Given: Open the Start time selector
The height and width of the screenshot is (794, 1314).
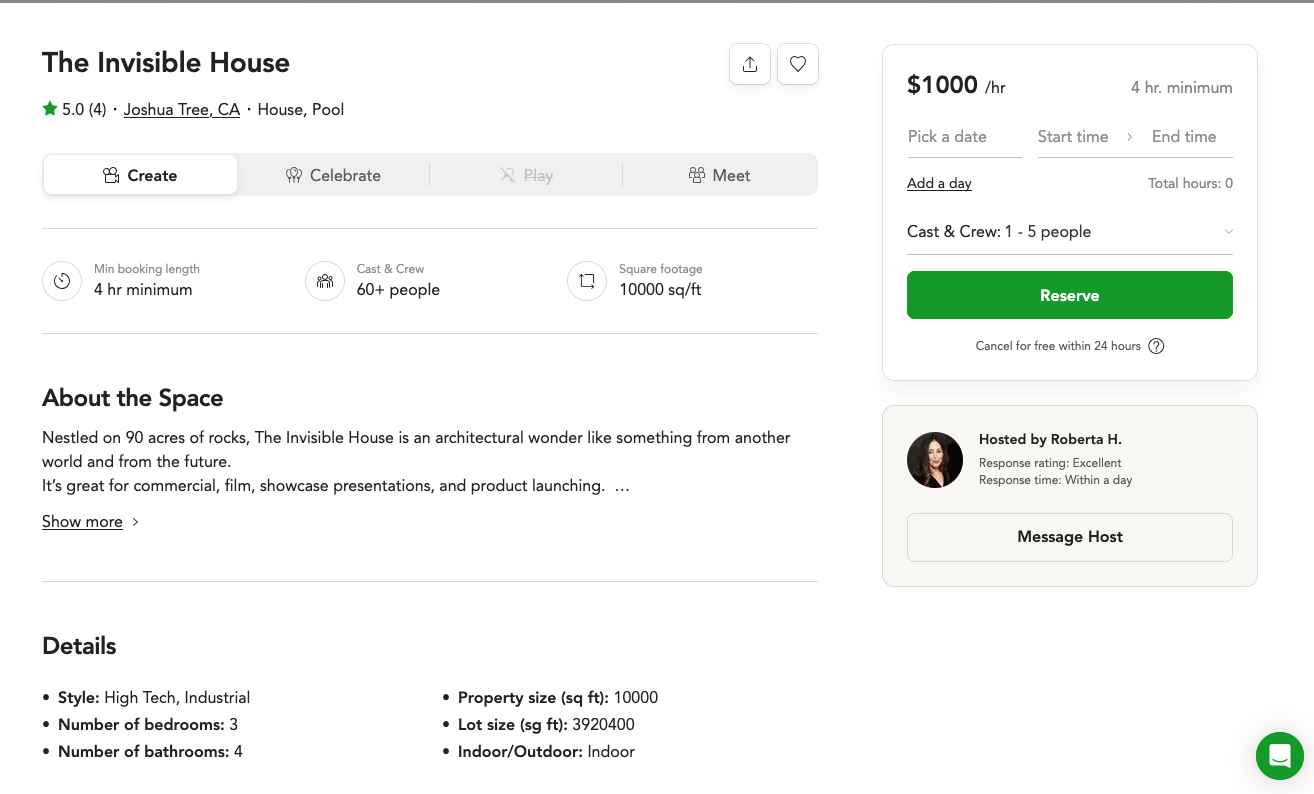Looking at the screenshot, I should [1073, 137].
